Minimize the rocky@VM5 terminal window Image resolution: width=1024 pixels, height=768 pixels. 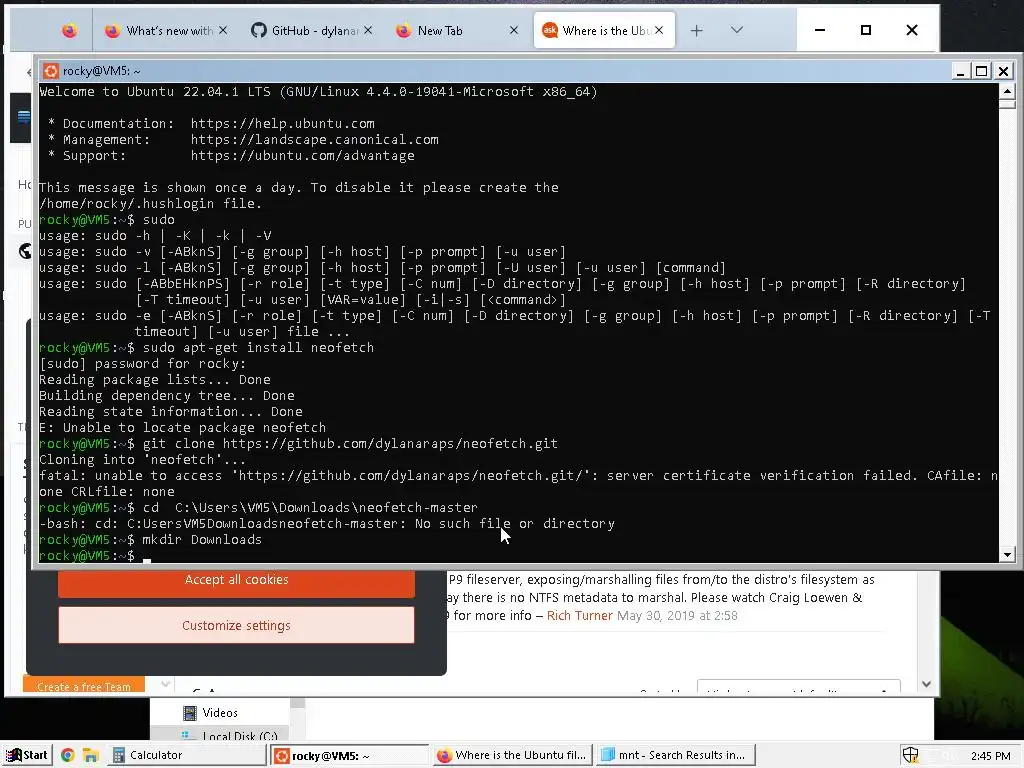[x=959, y=71]
